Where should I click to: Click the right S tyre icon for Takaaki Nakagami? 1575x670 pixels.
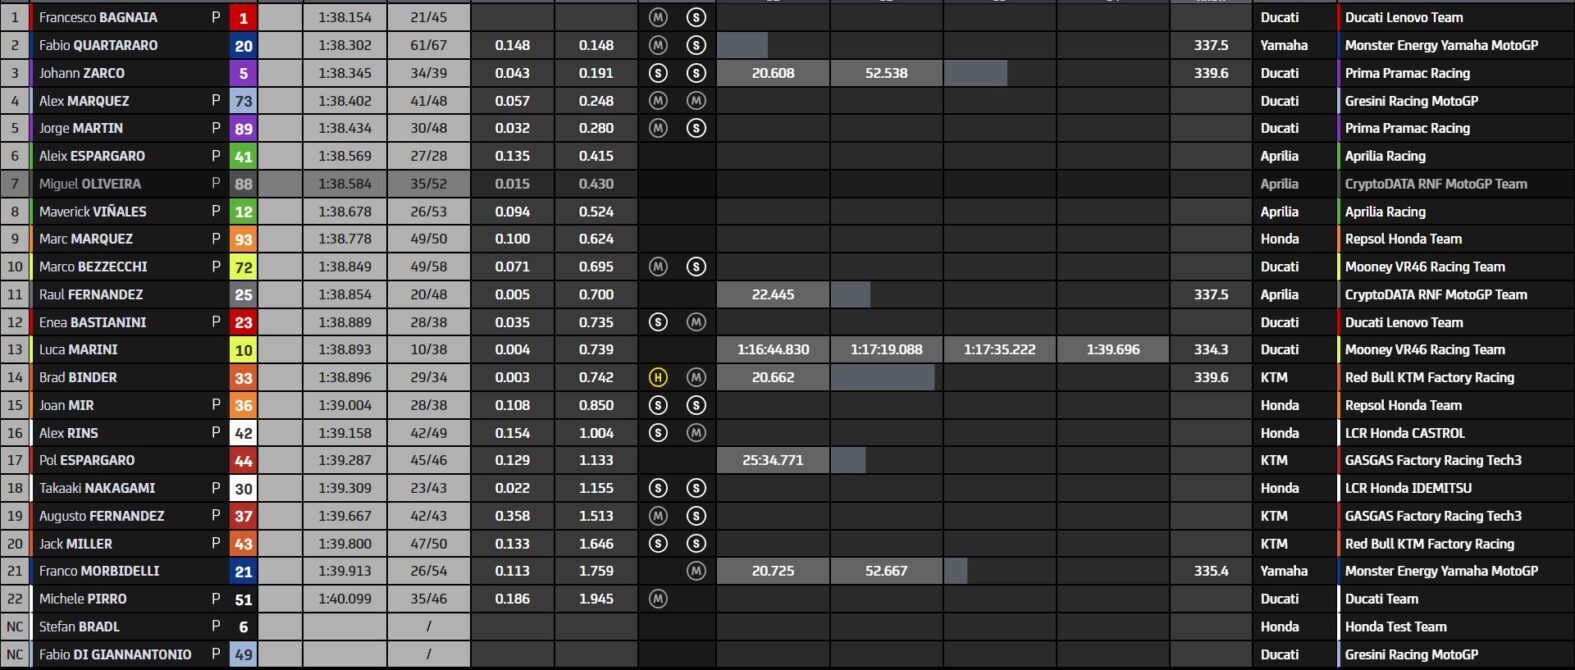pos(696,488)
